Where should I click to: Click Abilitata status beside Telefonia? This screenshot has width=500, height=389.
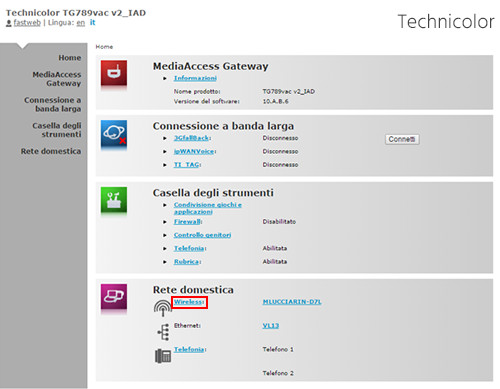[x=275, y=248]
